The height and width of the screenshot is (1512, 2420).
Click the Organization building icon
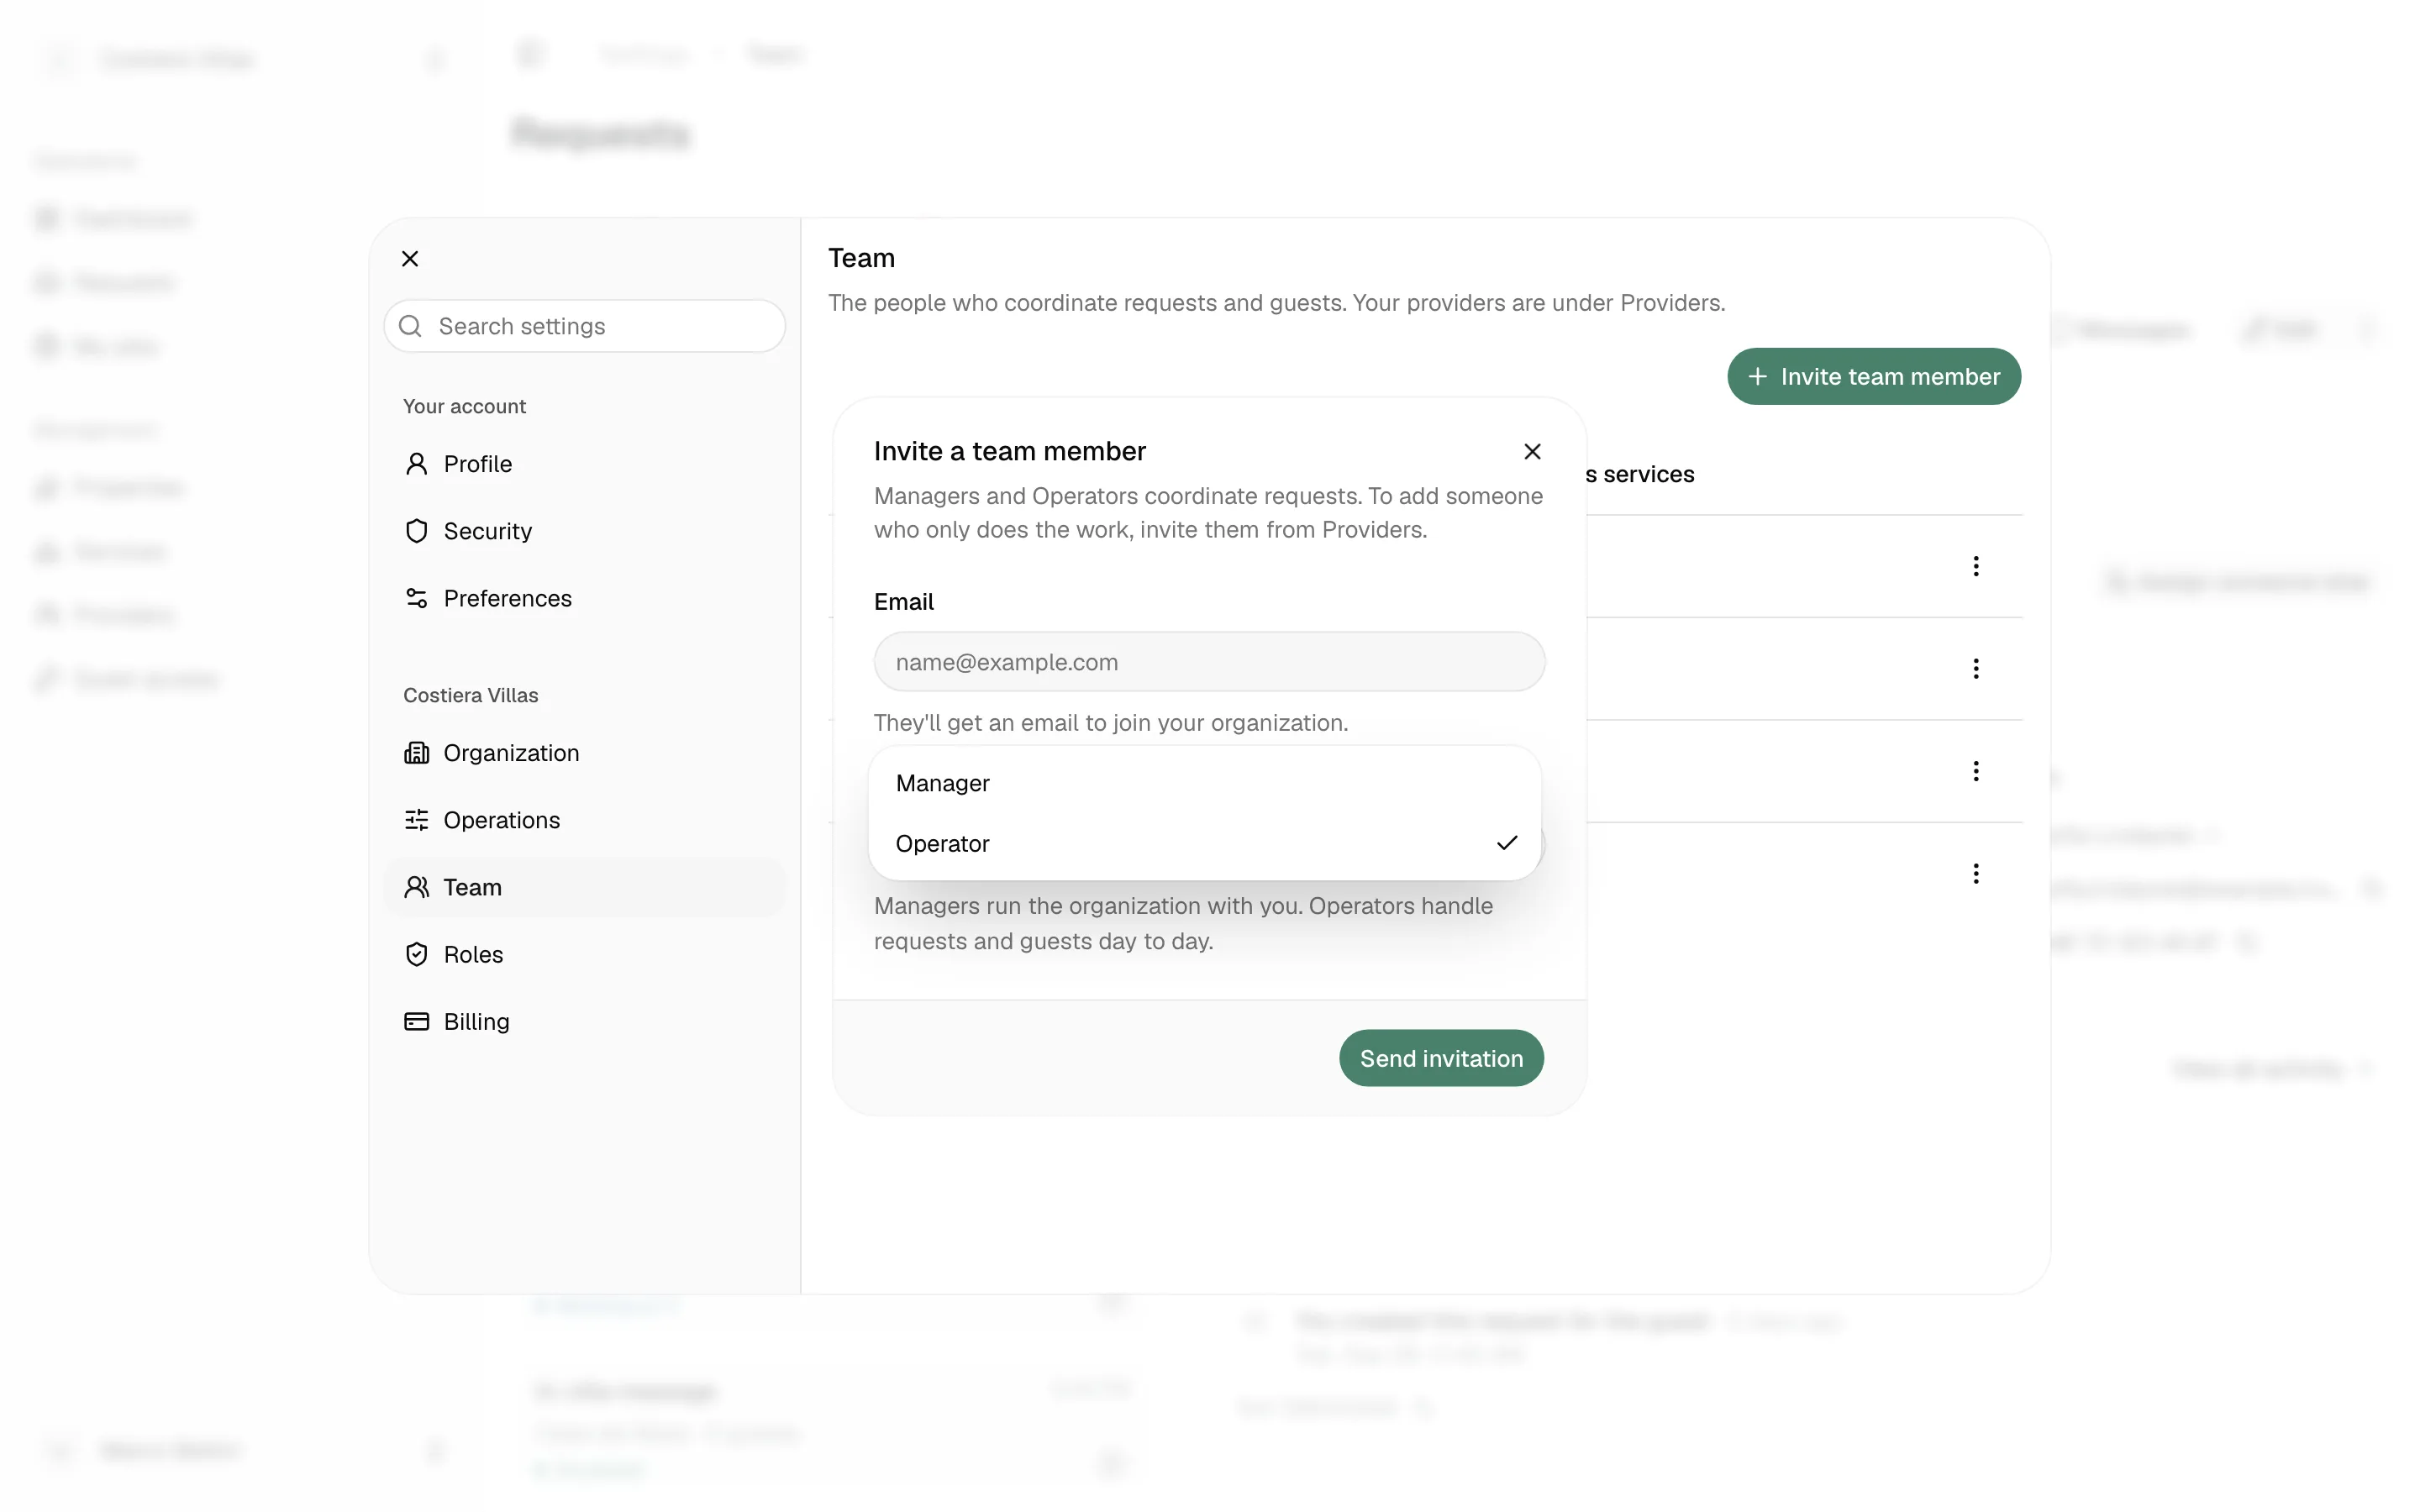416,753
